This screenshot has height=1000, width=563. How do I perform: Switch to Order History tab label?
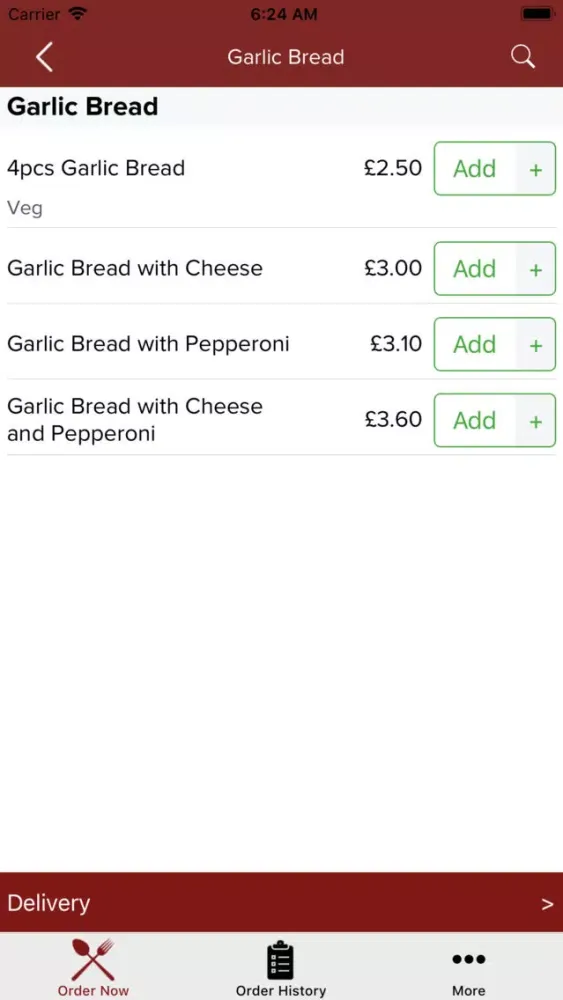[x=281, y=990]
